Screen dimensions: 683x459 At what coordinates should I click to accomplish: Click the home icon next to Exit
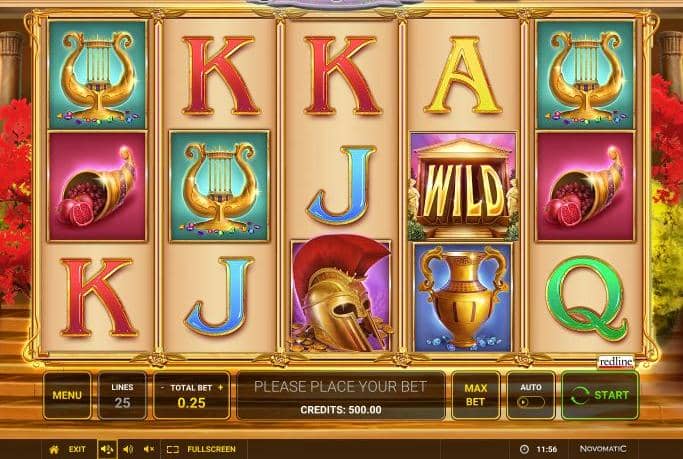coord(54,449)
